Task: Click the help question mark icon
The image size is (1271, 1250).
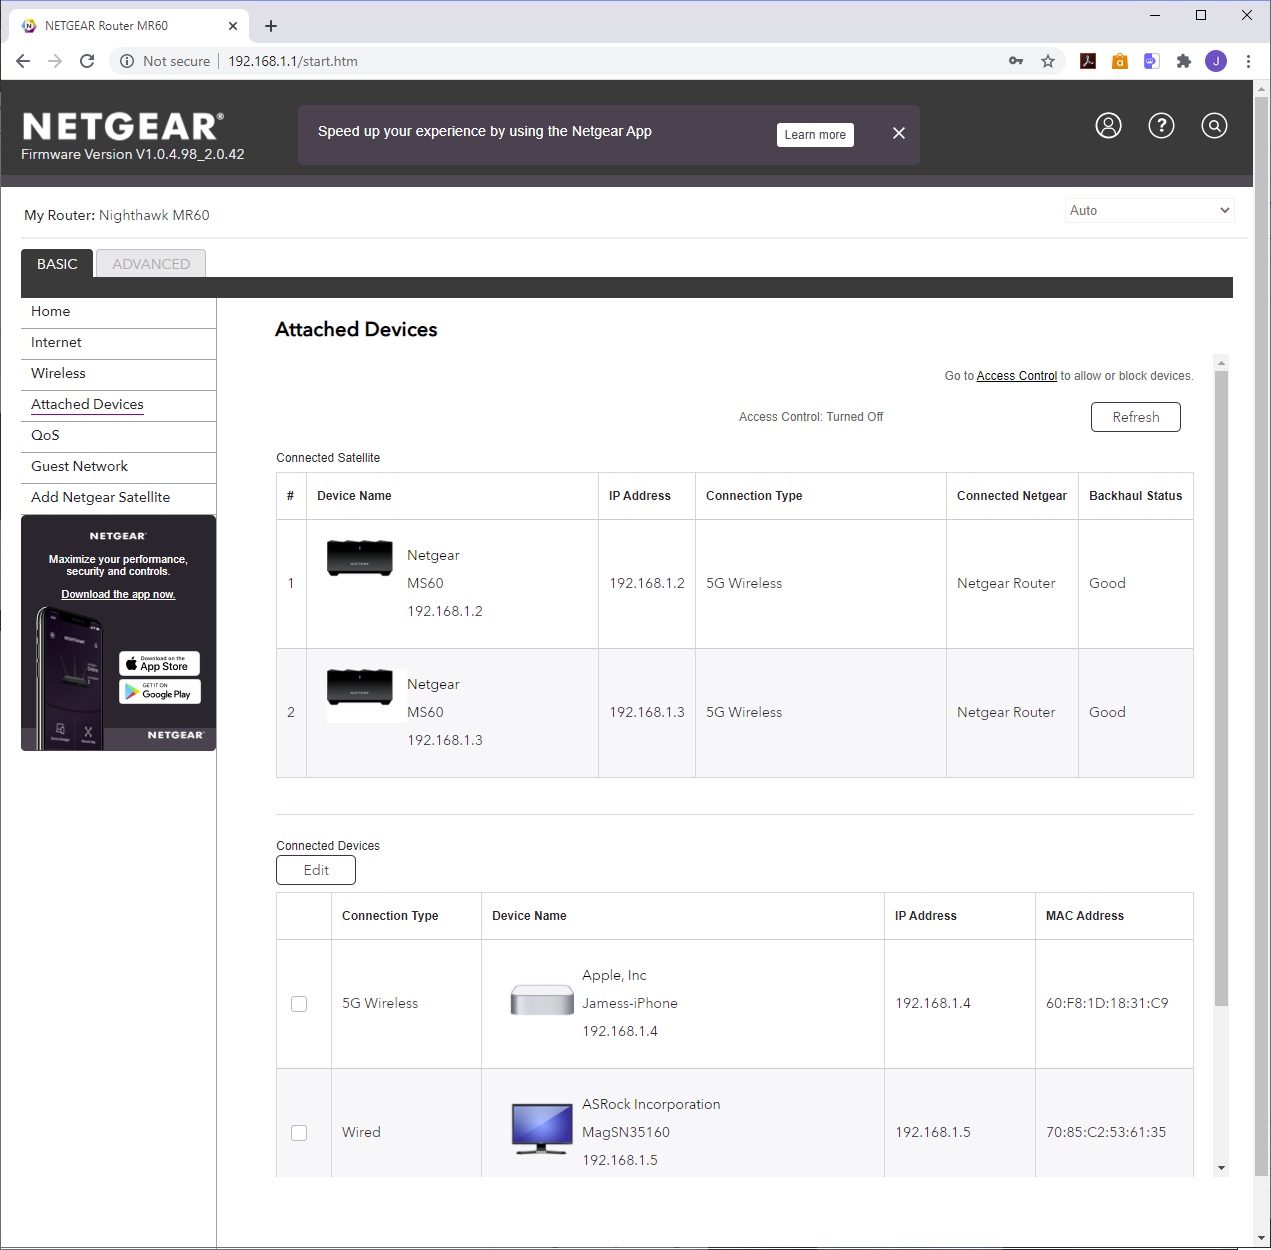Action: click(x=1161, y=126)
